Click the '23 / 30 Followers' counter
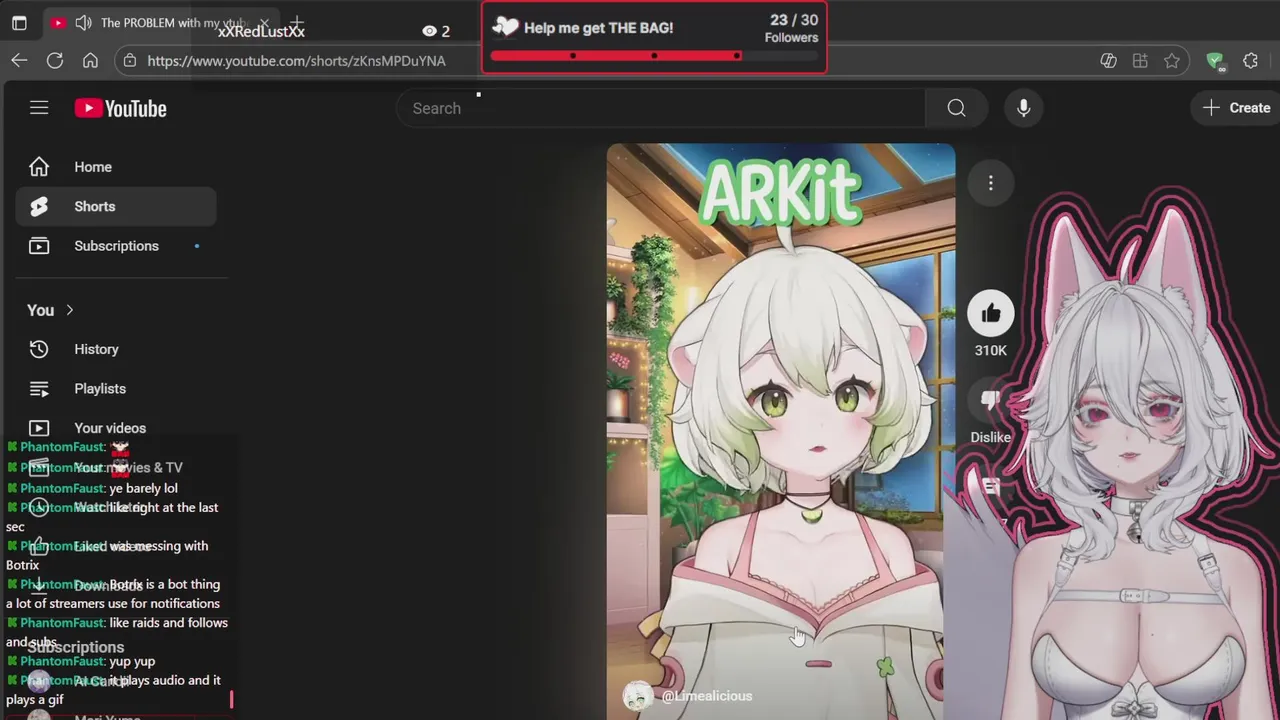The image size is (1280, 720). [792, 28]
